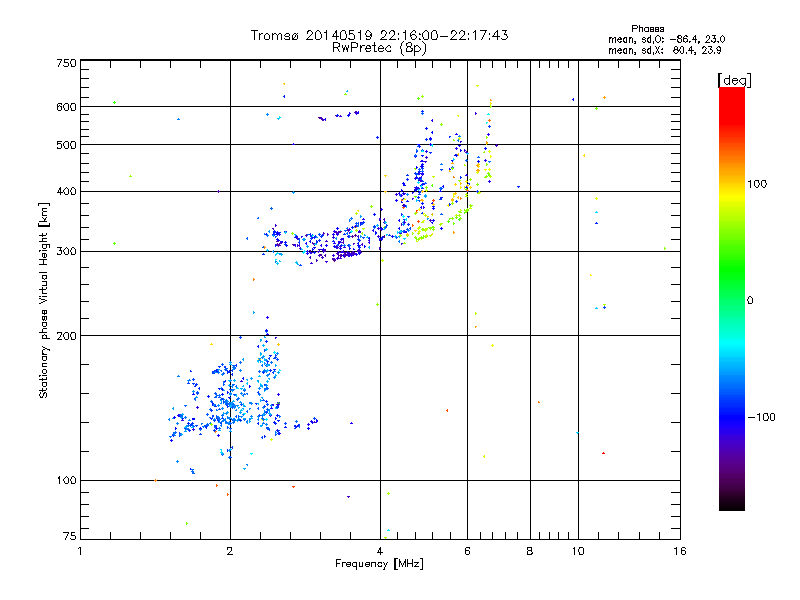Click the 'Stationary phase Virtual Height [km]' y-axis label
The image size is (800, 600).
[43, 300]
